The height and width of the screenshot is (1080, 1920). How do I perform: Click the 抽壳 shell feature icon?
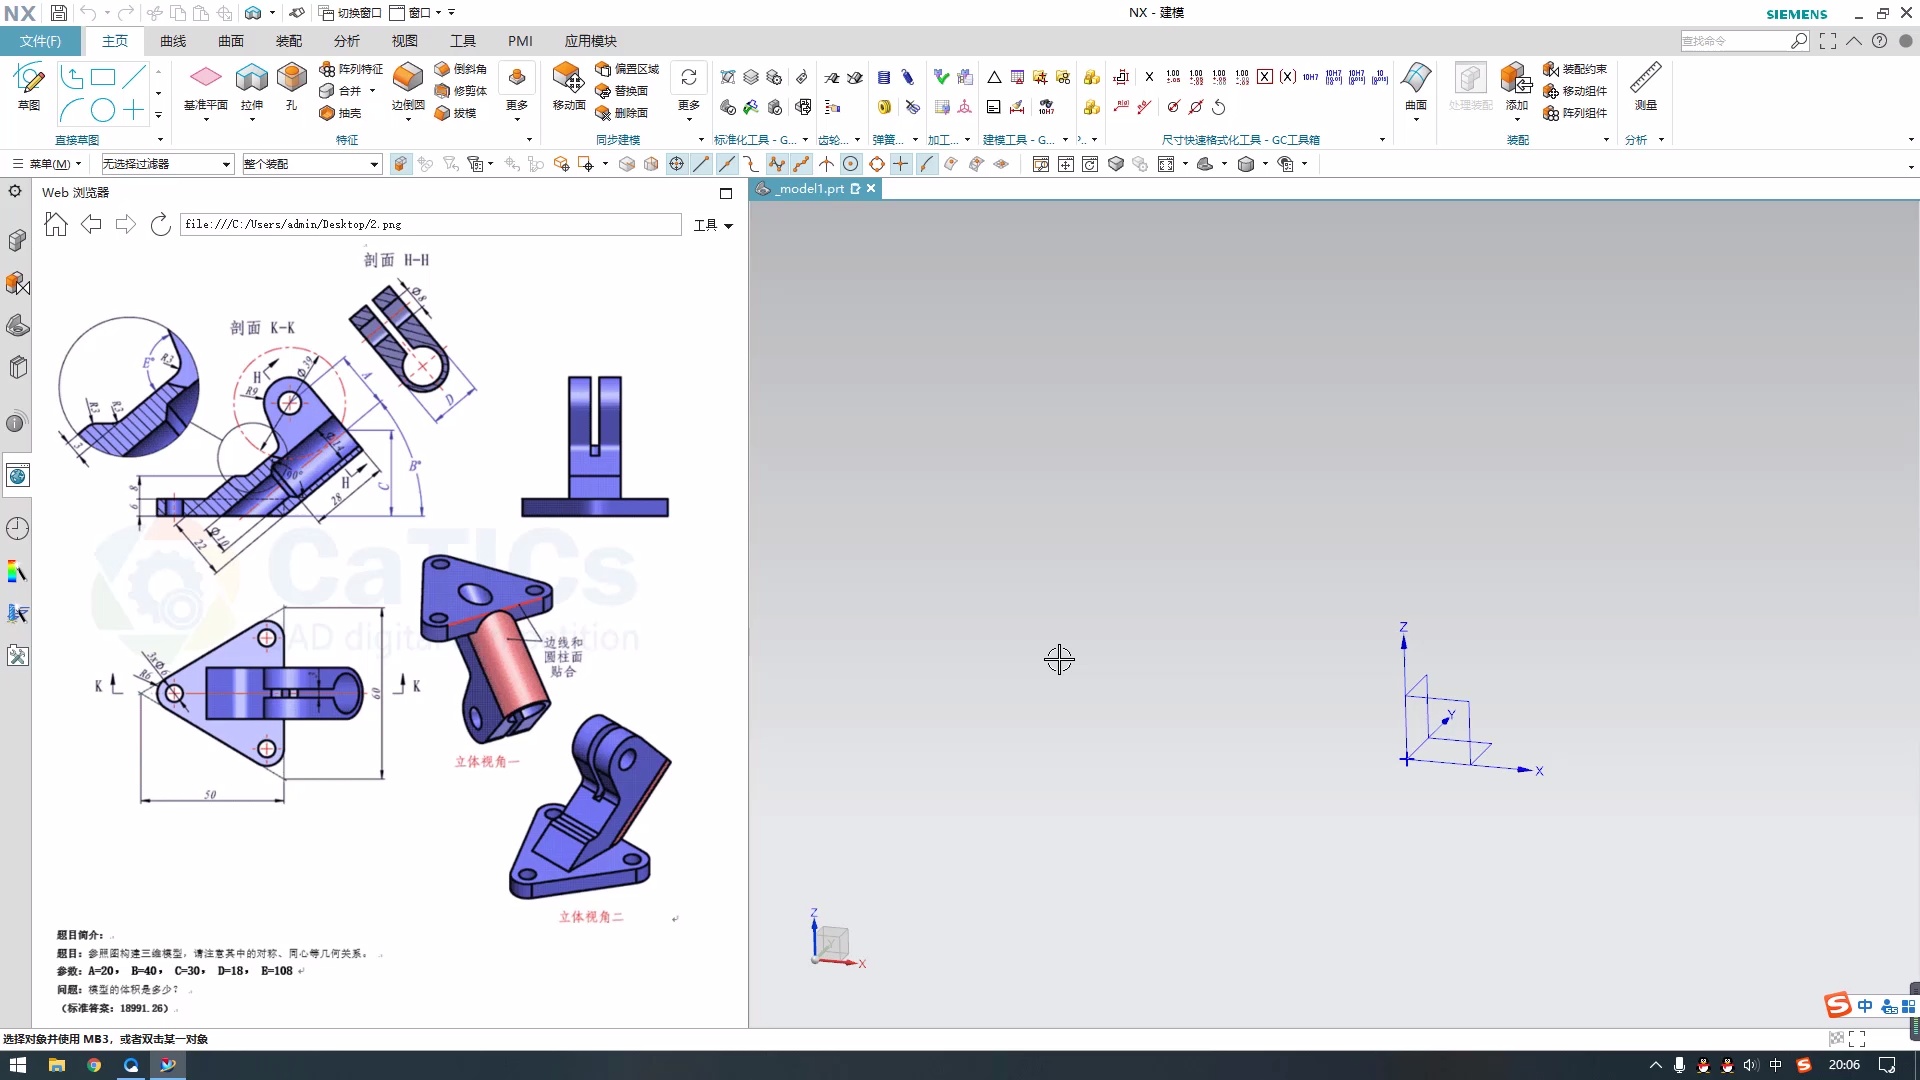[340, 113]
